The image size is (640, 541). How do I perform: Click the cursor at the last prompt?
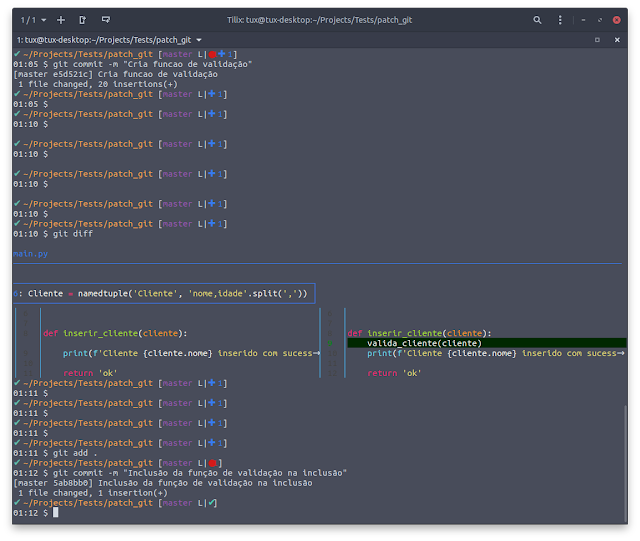point(56,512)
